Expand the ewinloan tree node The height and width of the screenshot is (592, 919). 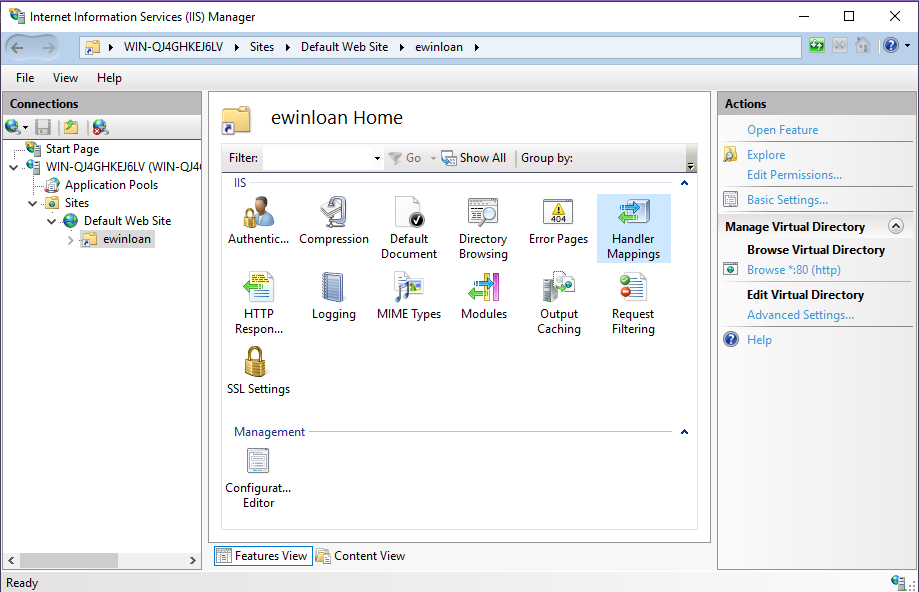coord(70,240)
